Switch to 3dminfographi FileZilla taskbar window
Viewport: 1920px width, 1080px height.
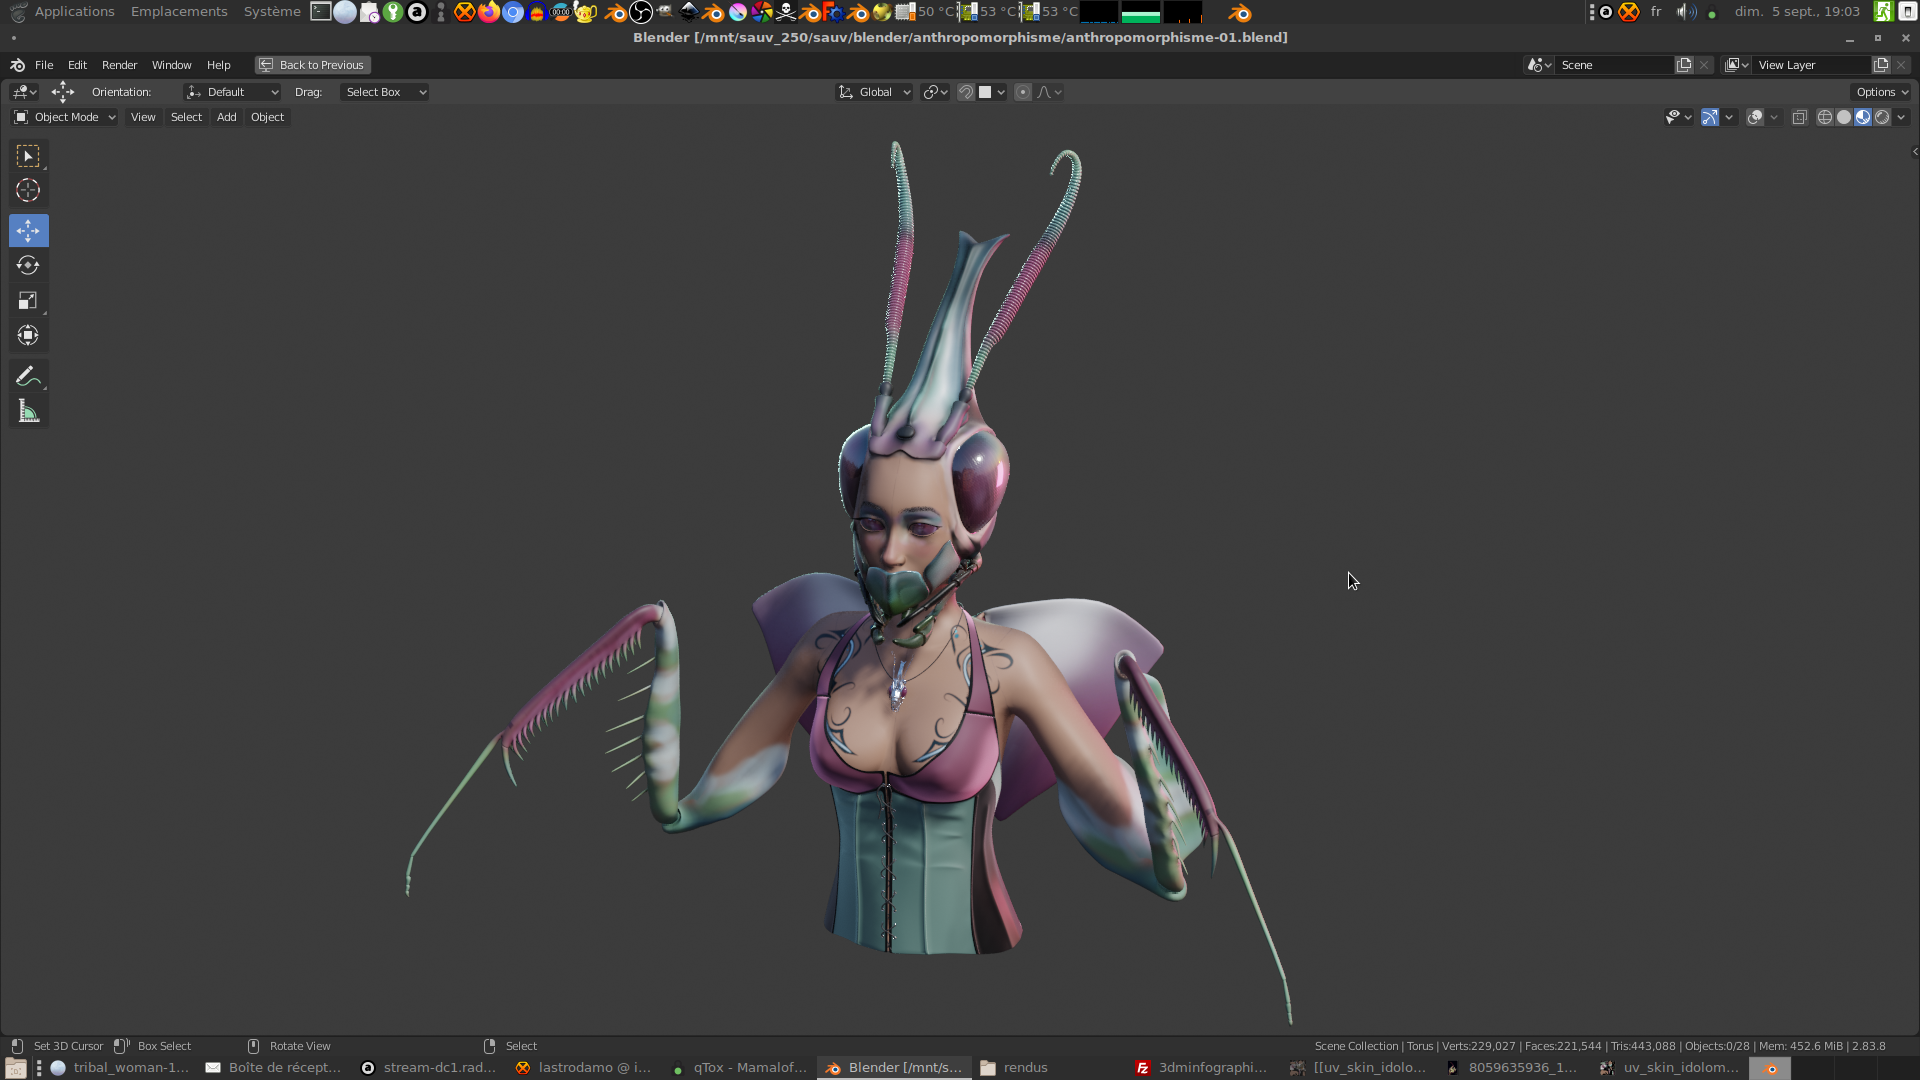[1202, 1068]
